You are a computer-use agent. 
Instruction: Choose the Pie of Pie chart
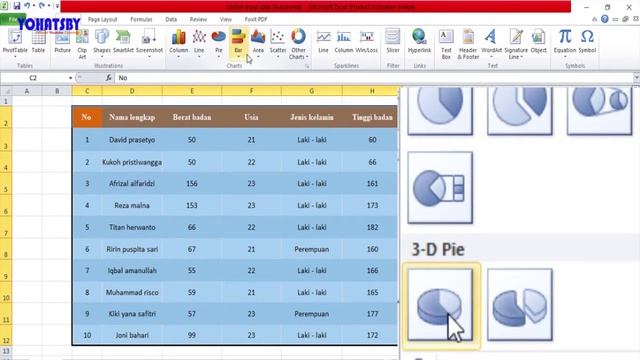tap(599, 110)
